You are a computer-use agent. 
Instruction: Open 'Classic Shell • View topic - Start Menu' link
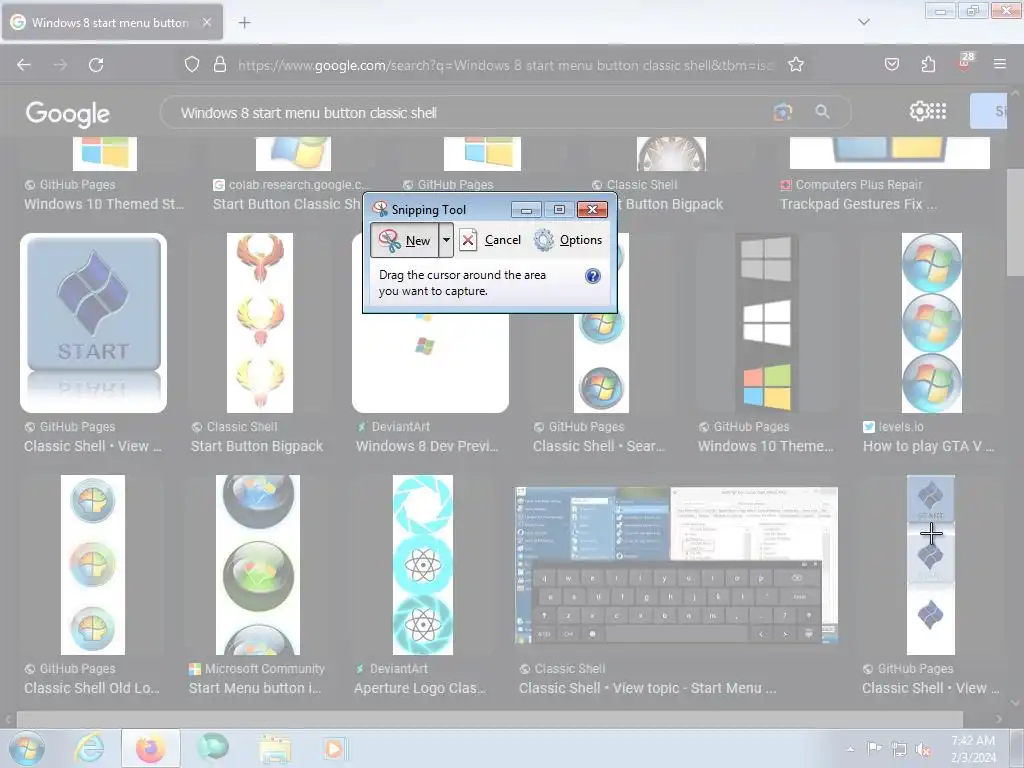pos(647,688)
